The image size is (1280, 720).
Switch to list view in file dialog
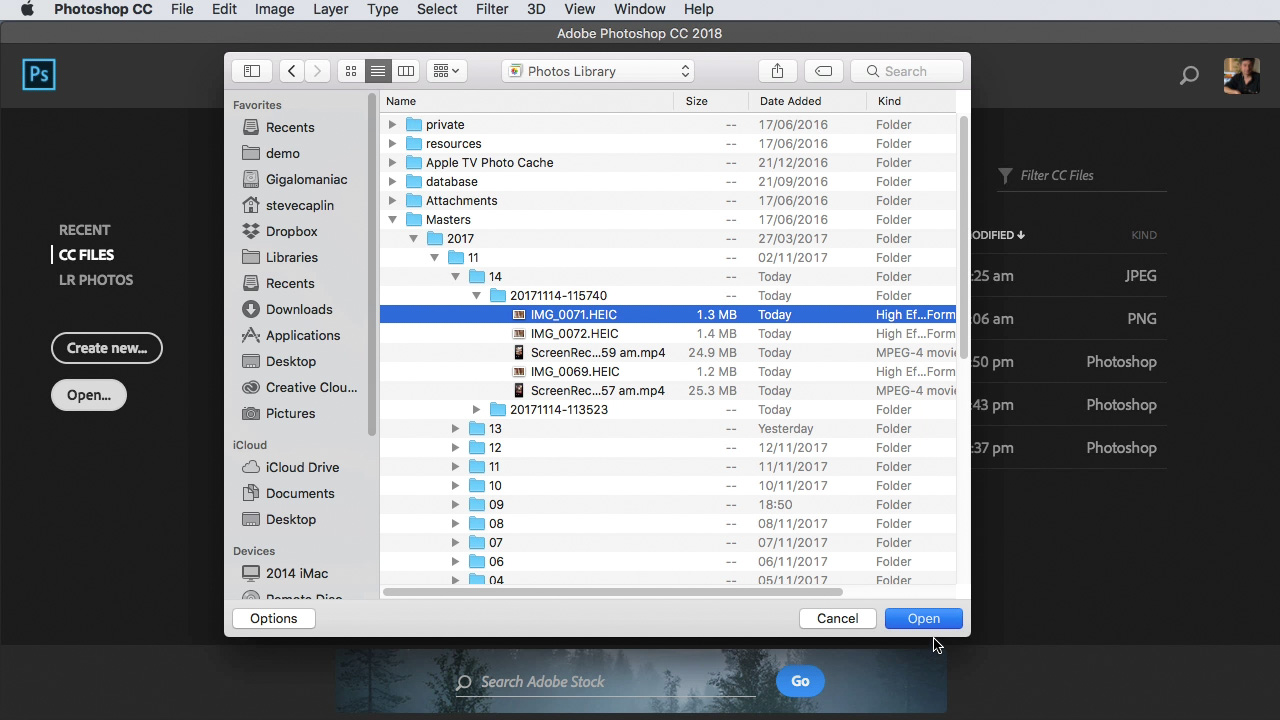point(378,71)
